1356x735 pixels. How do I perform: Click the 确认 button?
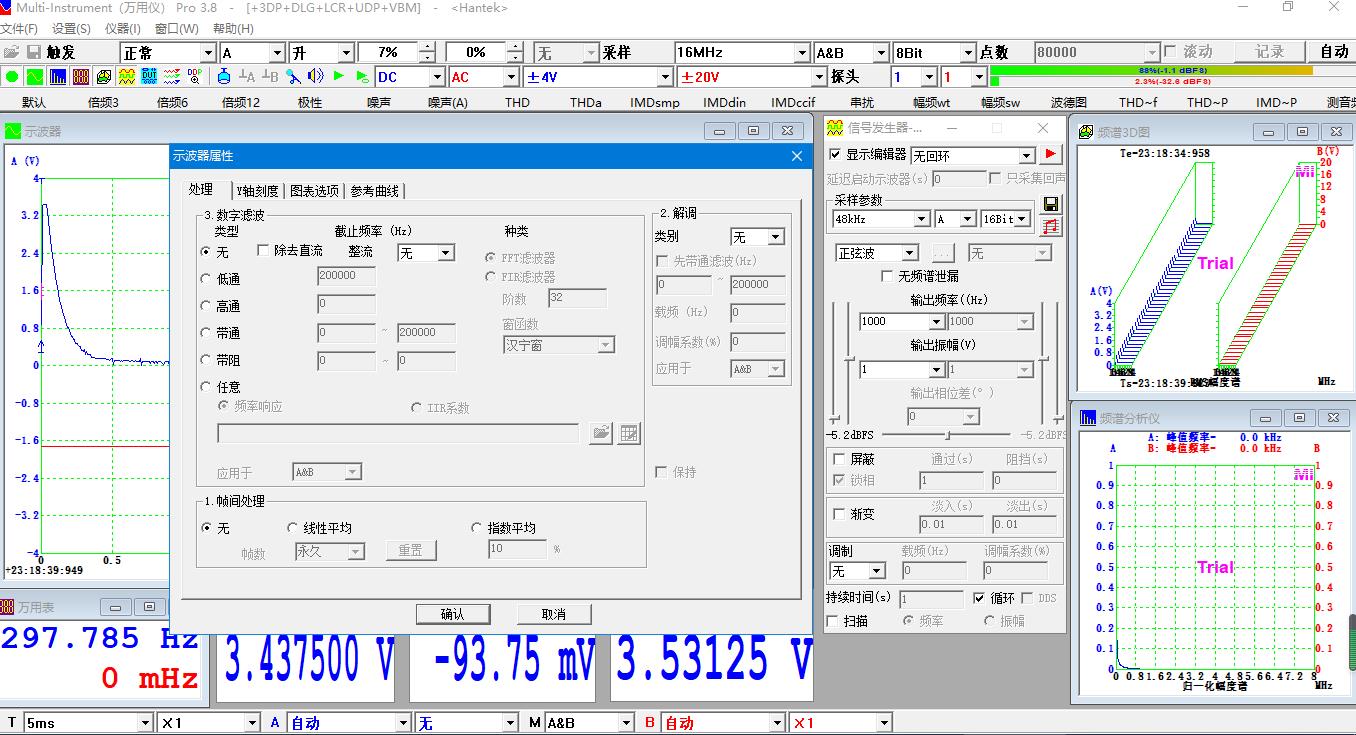[x=455, y=614]
